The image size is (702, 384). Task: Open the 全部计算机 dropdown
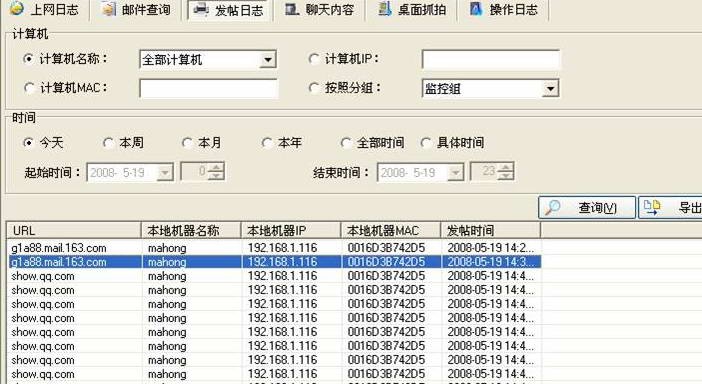tap(267, 60)
